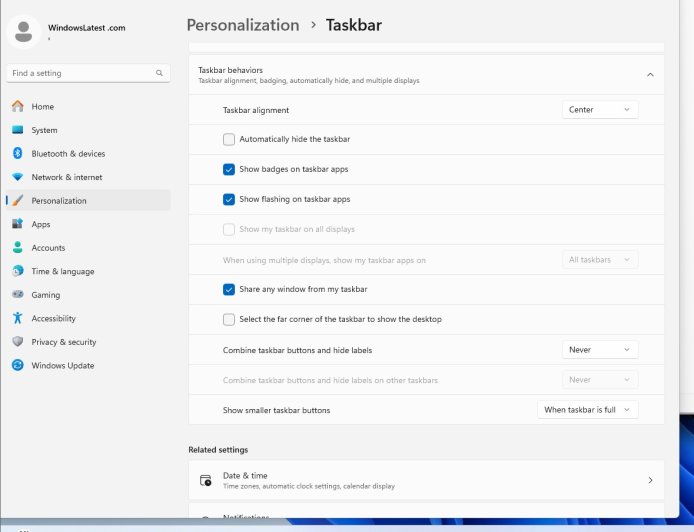Select the Network & internet wifi icon

click(17, 177)
